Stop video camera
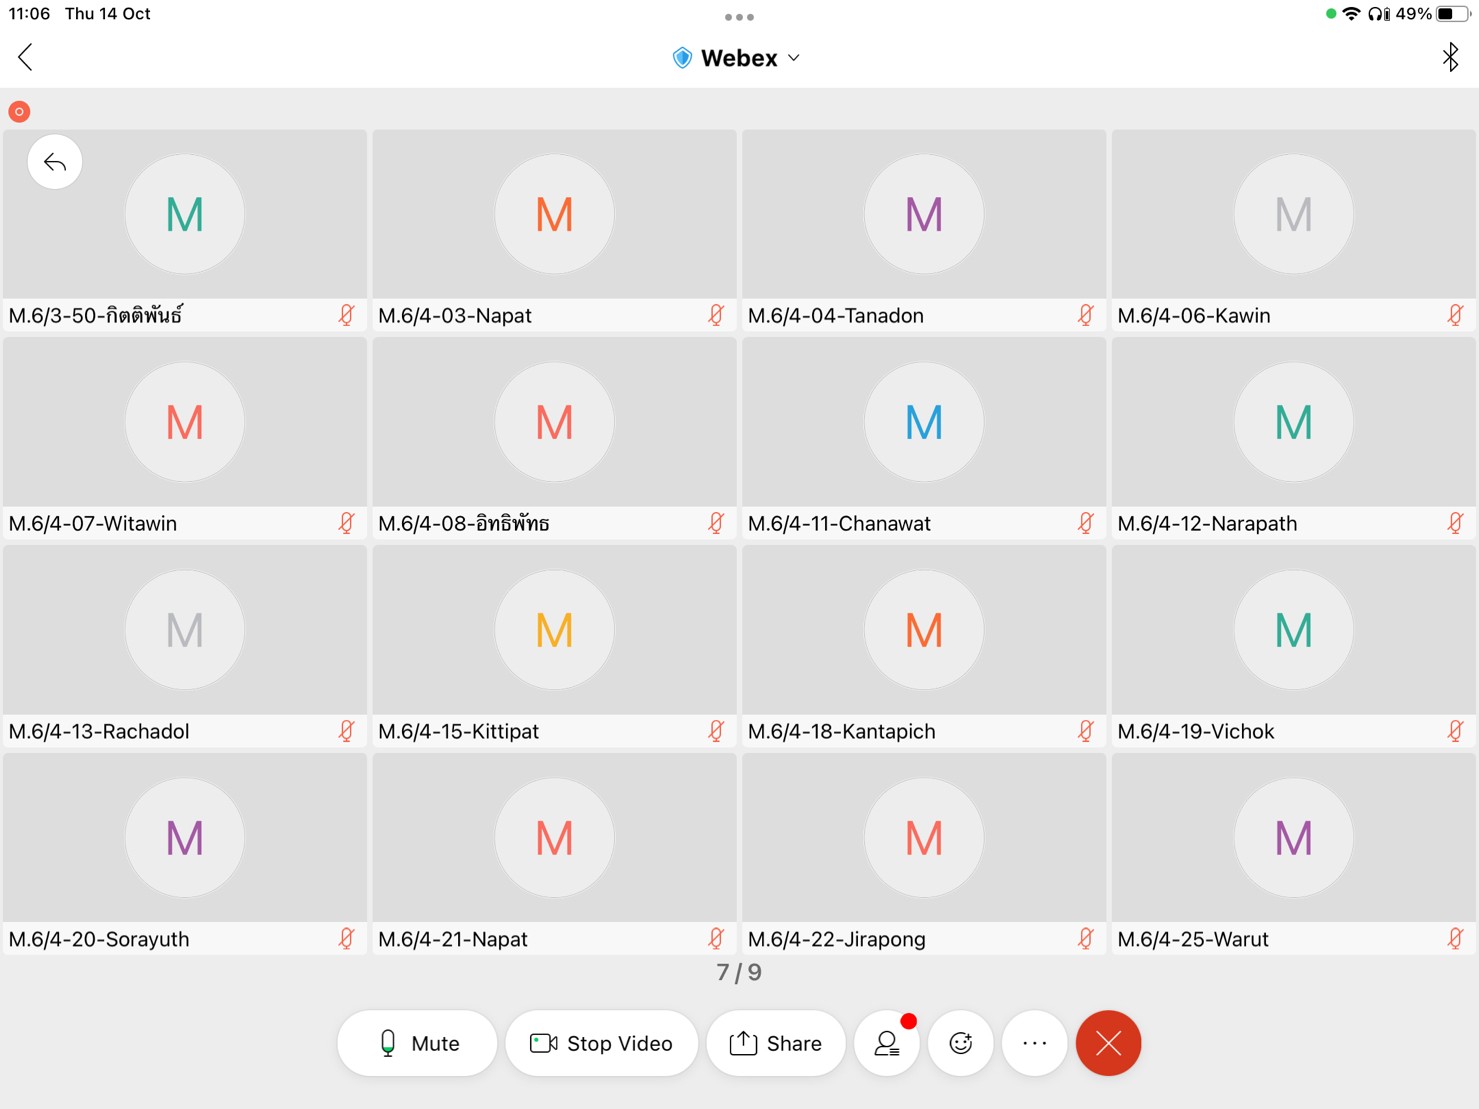 (601, 1043)
